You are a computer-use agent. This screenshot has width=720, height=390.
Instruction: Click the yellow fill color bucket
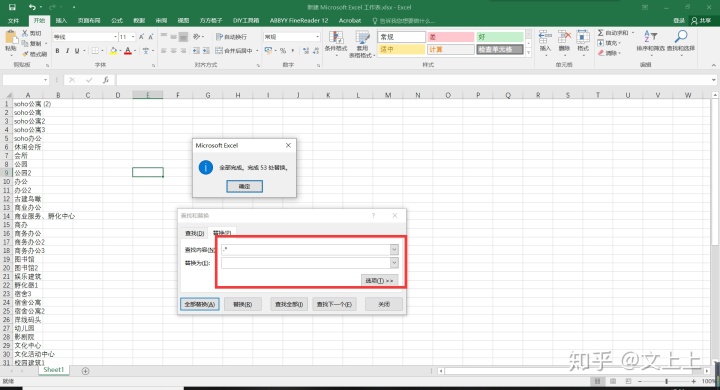[x=113, y=51]
